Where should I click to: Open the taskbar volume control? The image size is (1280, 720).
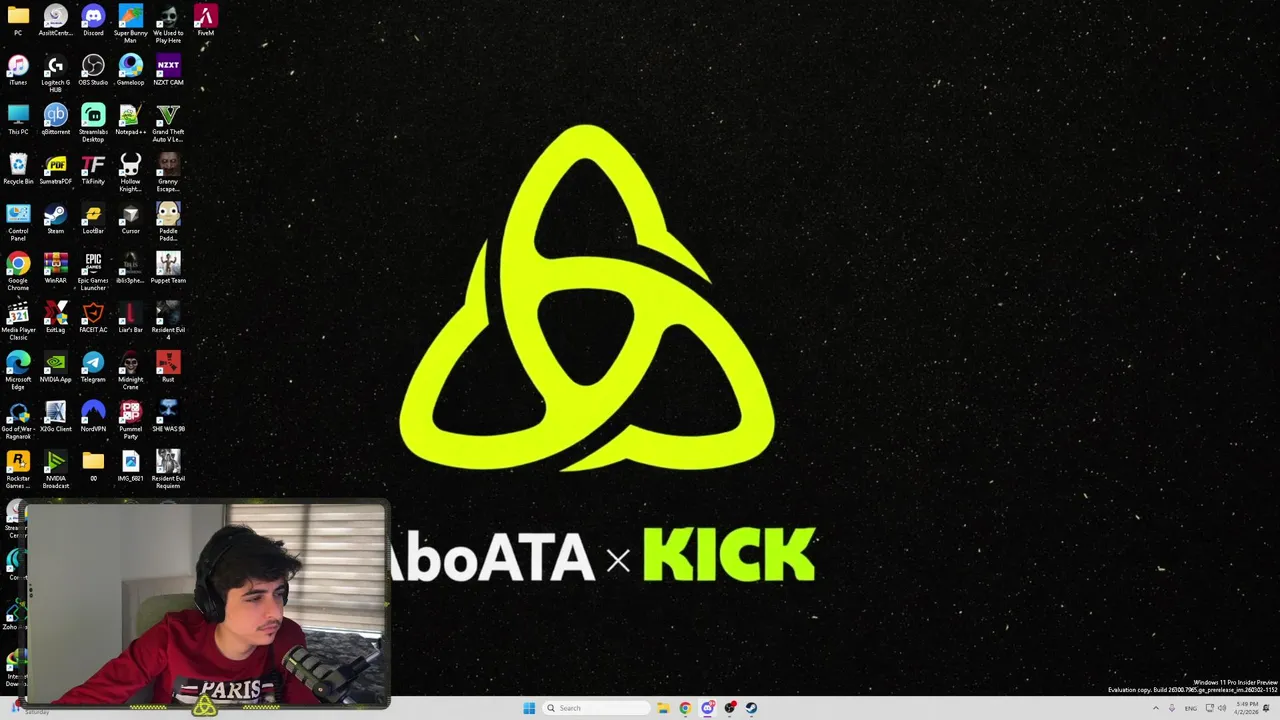pyautogui.click(x=1222, y=708)
